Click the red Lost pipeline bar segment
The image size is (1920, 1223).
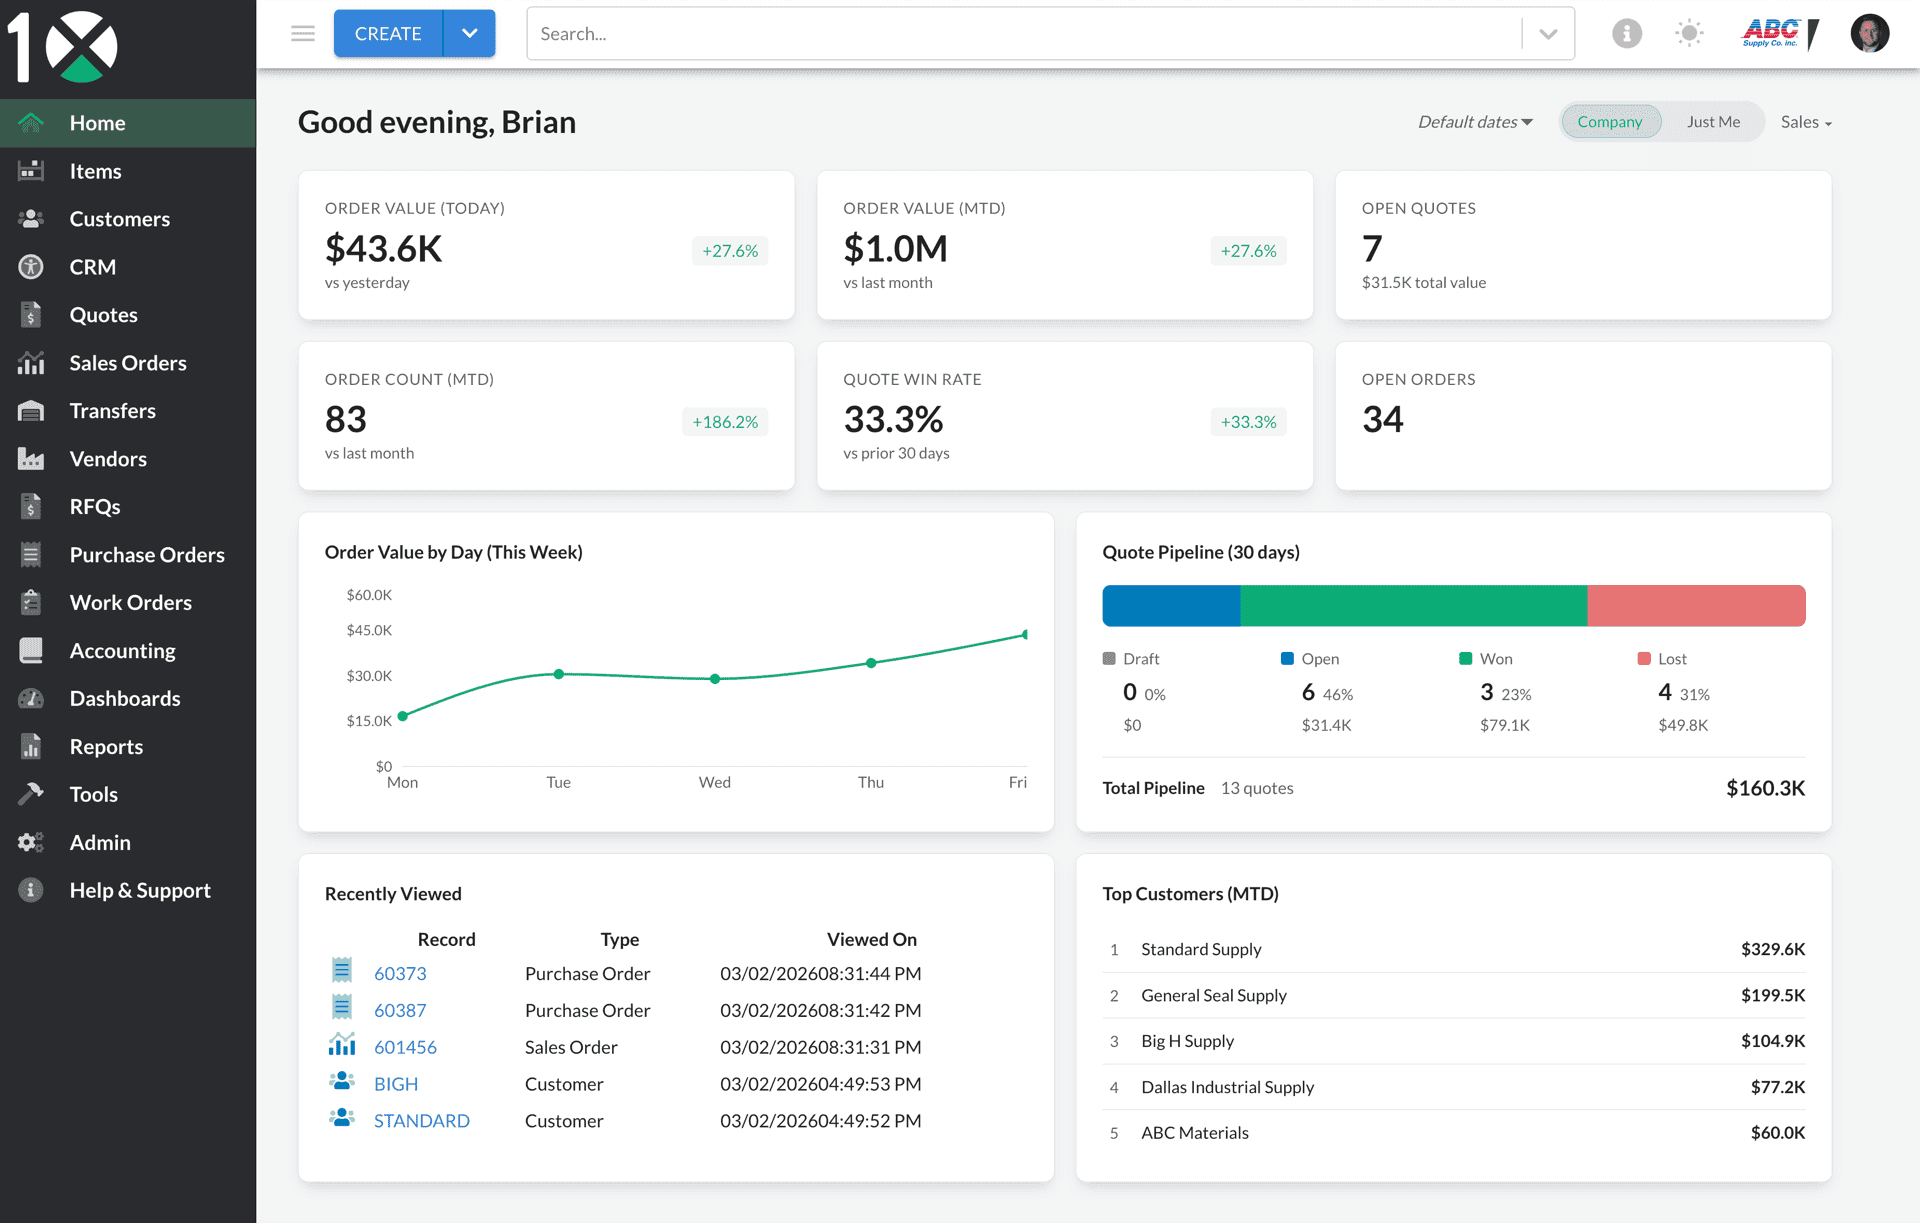pyautogui.click(x=1696, y=606)
